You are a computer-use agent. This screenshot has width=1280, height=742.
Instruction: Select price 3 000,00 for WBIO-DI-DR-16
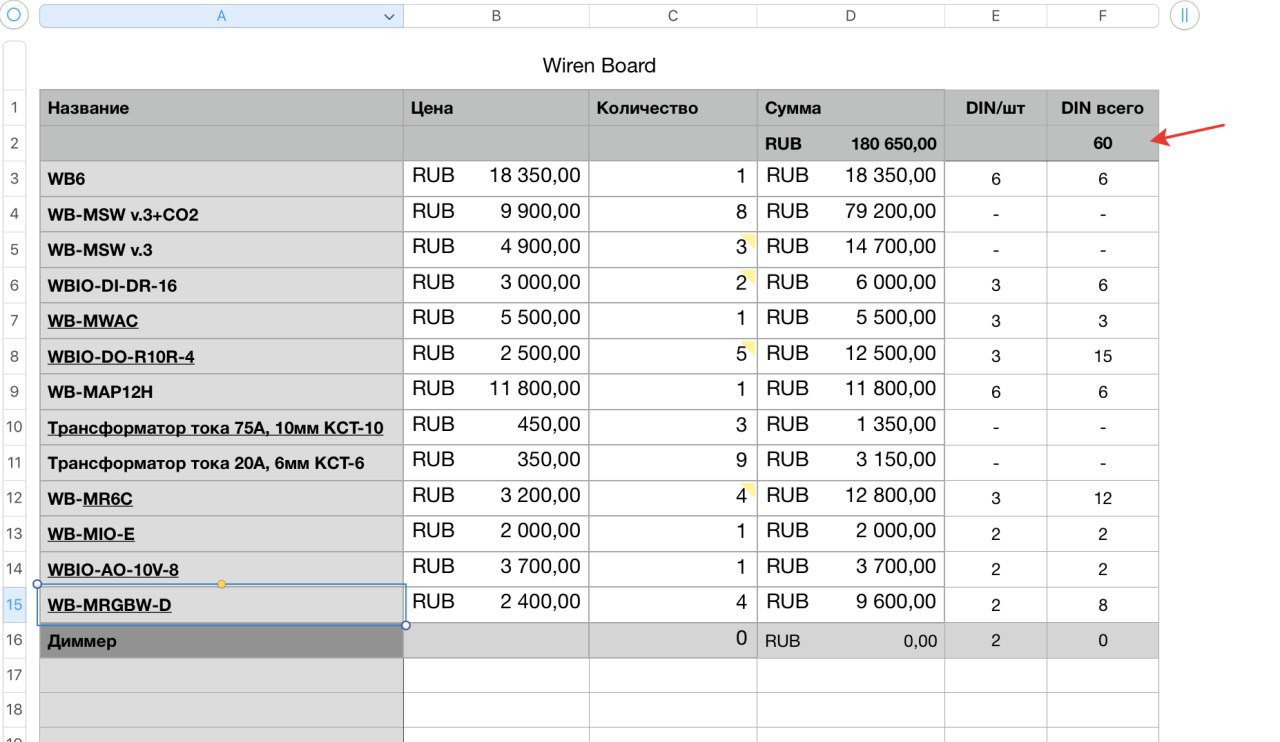[496, 285]
